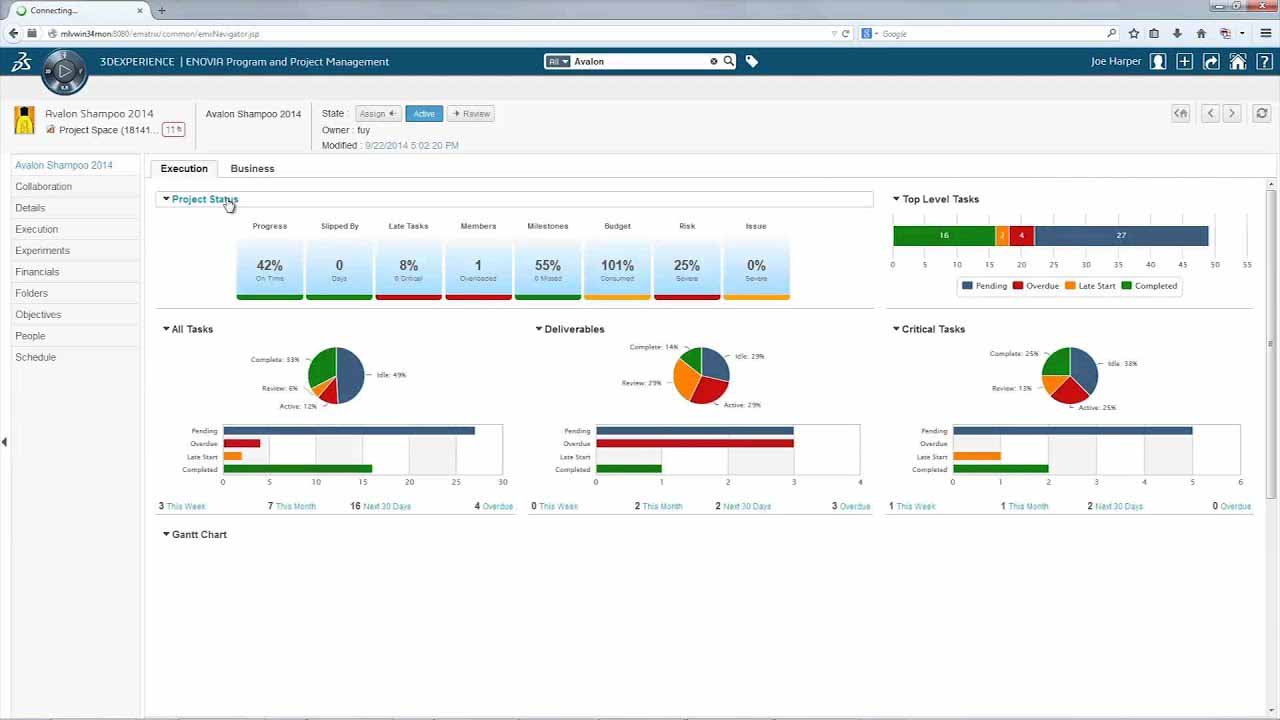Open browser hamburger menu

point(1265,33)
